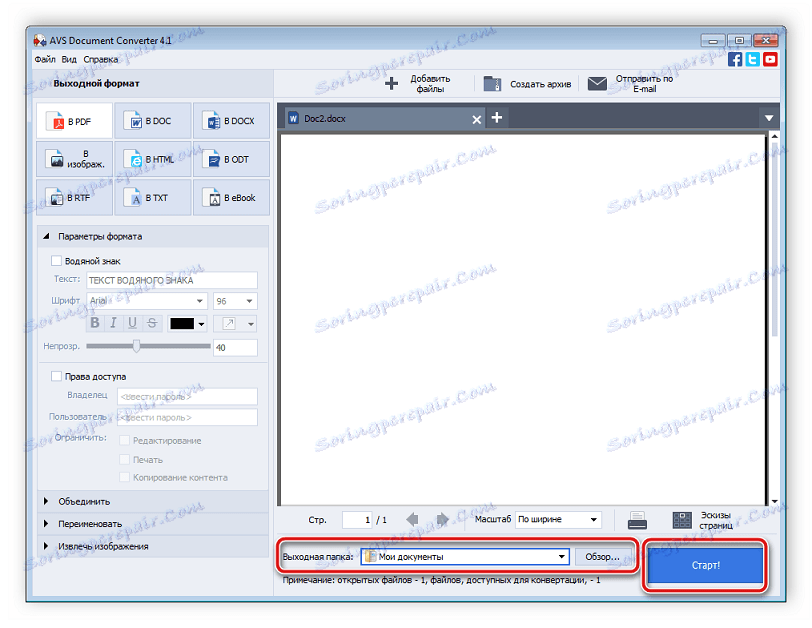Viewport: 812px width, 628px height.
Task: Click the Page Thumbnails label
Action: (x=716, y=520)
